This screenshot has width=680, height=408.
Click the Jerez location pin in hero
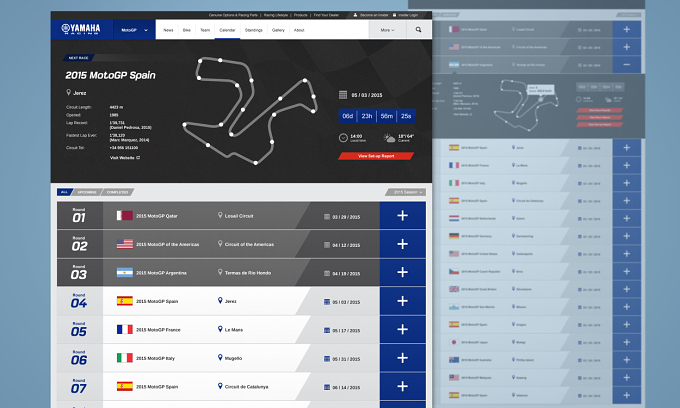pyautogui.click(x=68, y=92)
